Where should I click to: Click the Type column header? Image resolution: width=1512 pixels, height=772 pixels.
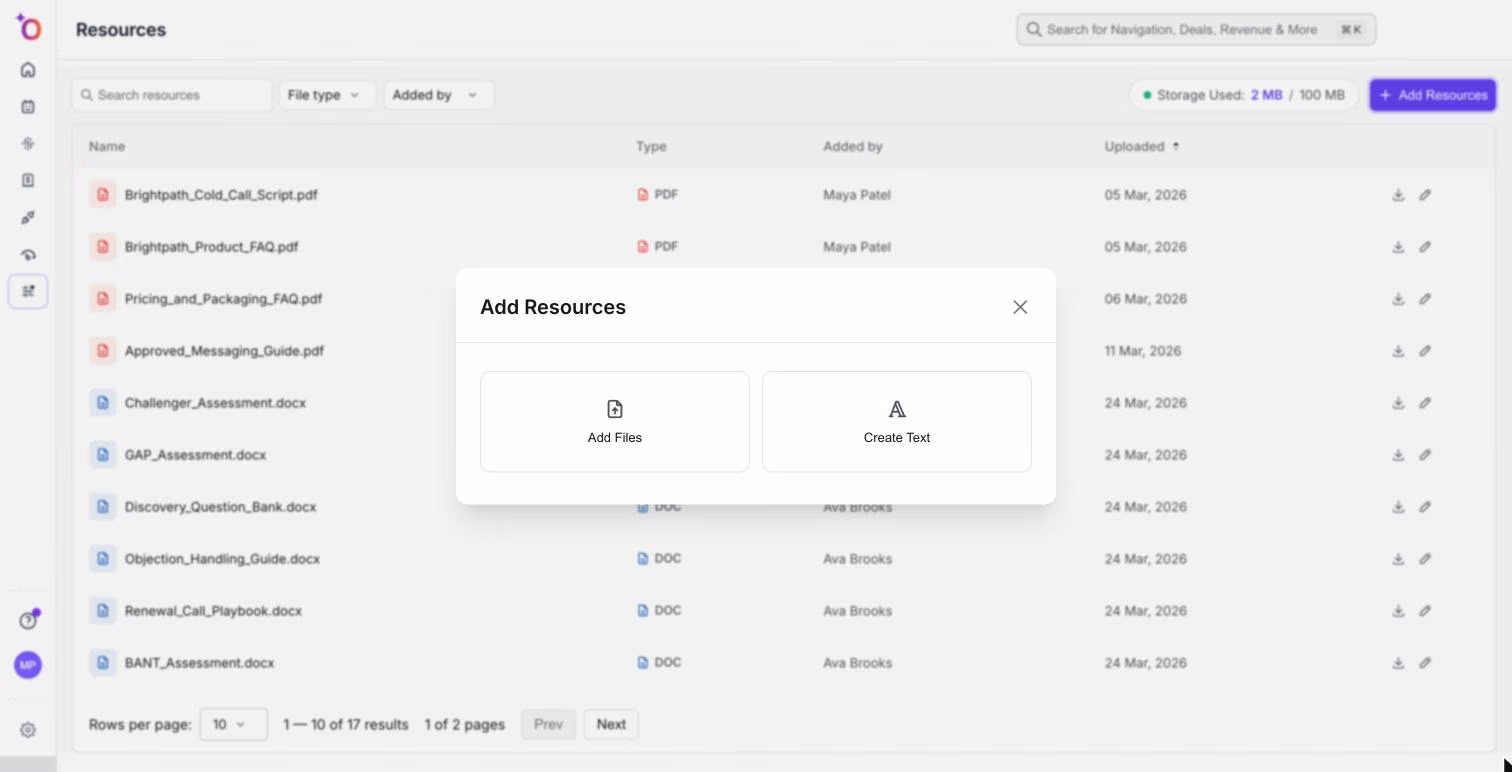[651, 146]
